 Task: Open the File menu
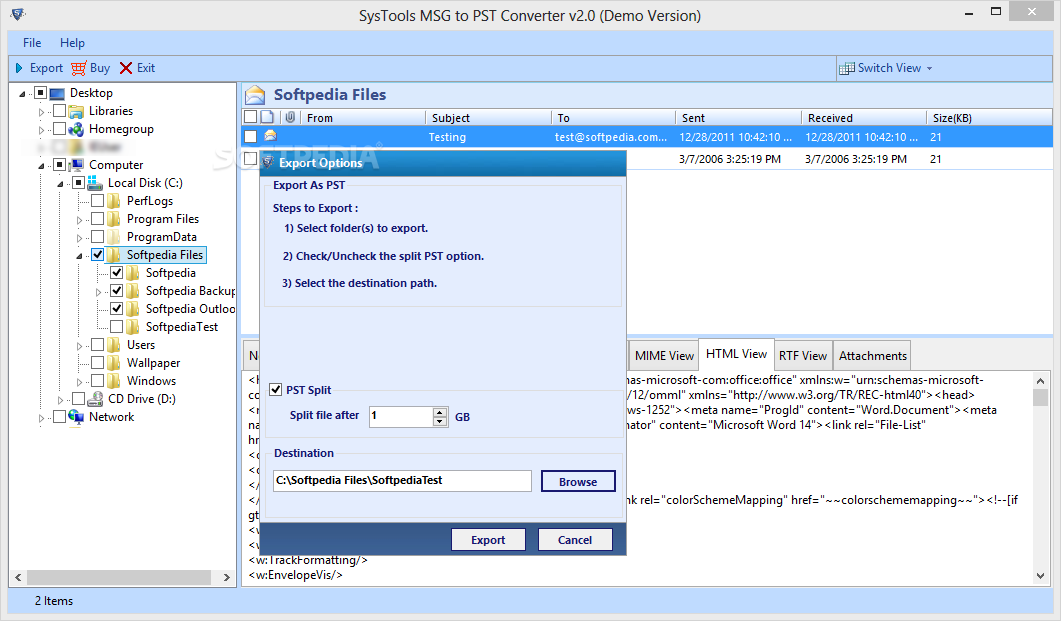pyautogui.click(x=32, y=43)
